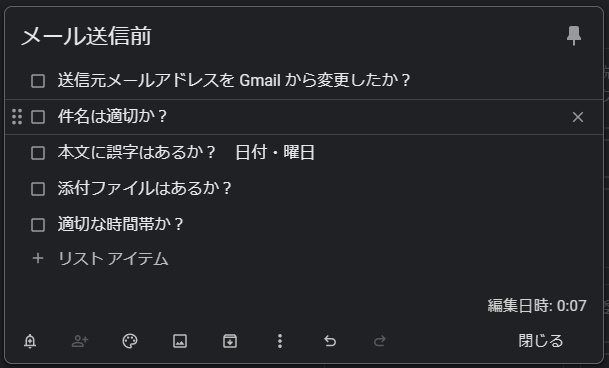609x368 pixels.
Task: Undo the last edit
Action: point(330,341)
